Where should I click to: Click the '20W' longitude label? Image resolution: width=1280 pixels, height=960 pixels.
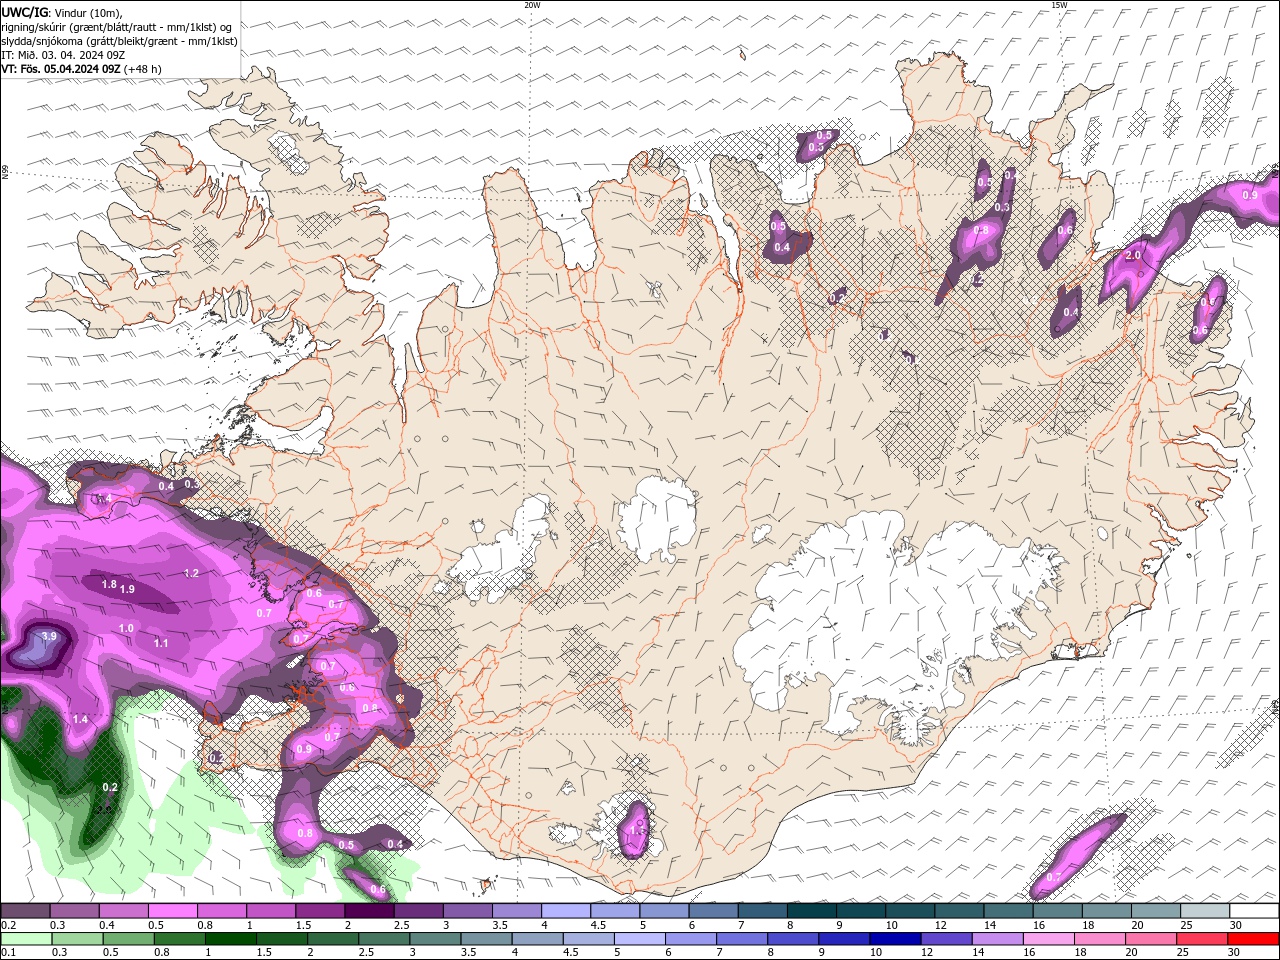532,5
